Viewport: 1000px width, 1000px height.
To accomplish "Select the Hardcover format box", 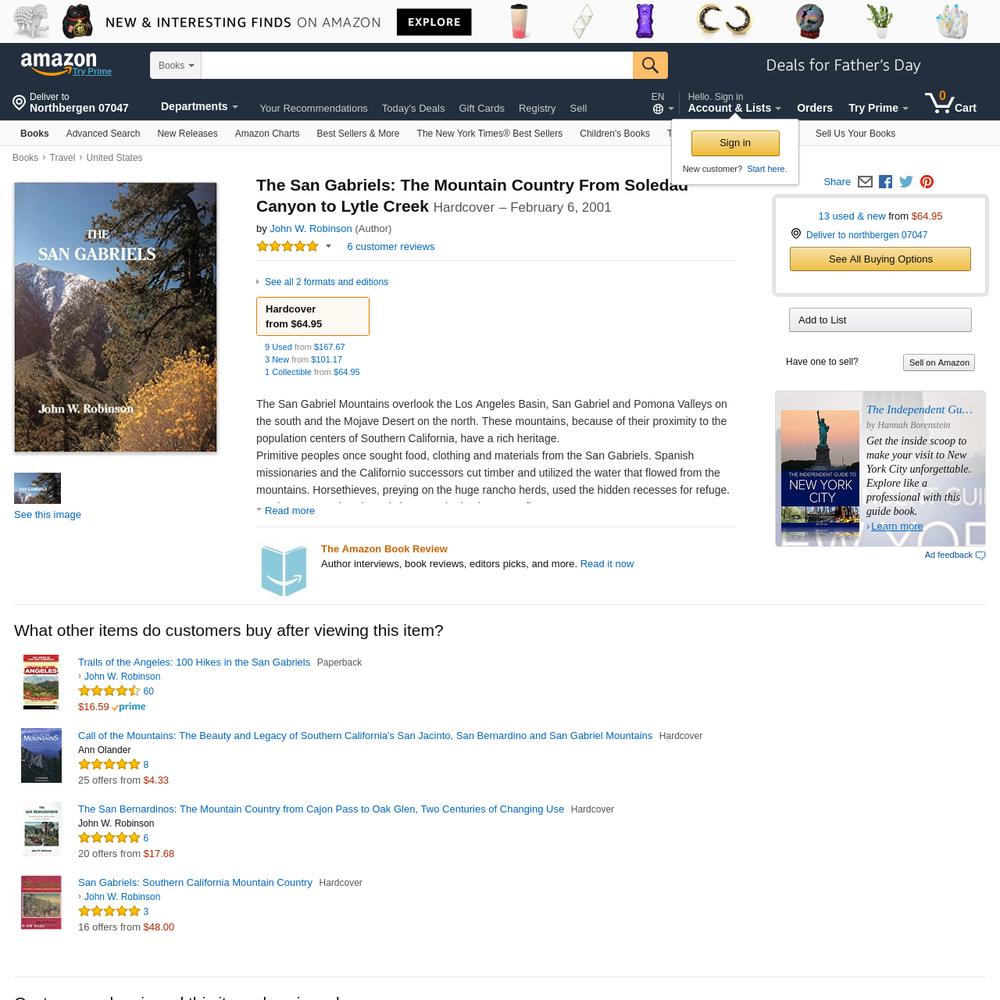I will coord(312,316).
